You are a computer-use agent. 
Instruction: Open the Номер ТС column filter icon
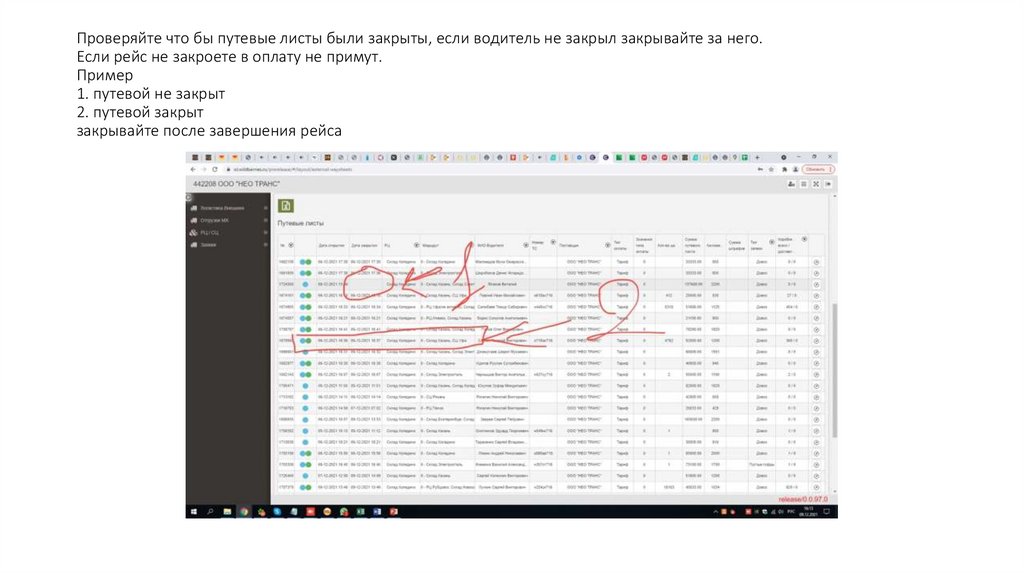pyautogui.click(x=552, y=242)
